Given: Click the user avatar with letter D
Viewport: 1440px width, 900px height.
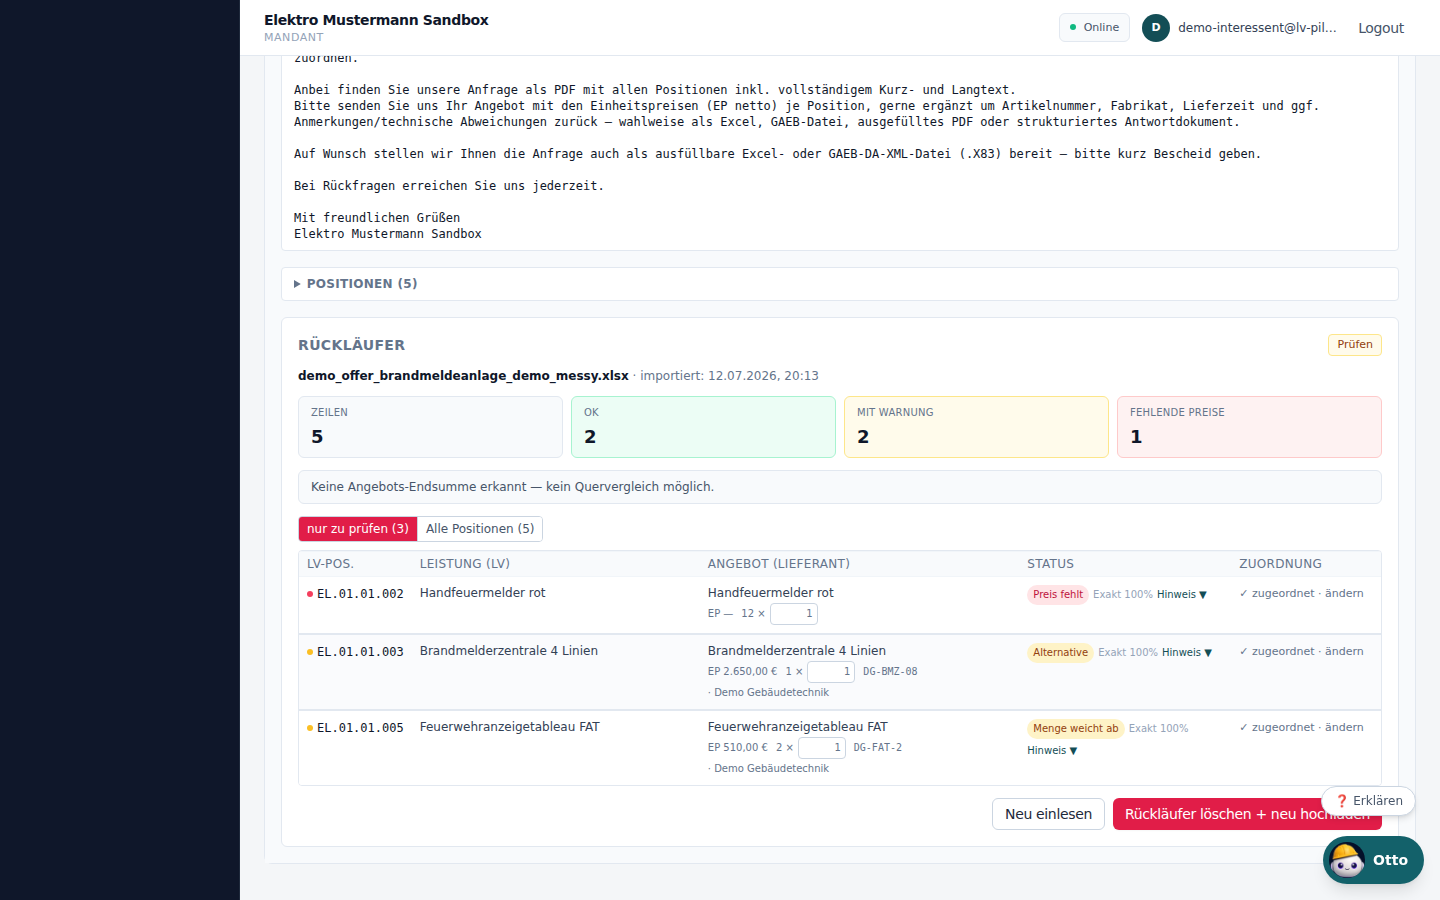Looking at the screenshot, I should pos(1156,28).
